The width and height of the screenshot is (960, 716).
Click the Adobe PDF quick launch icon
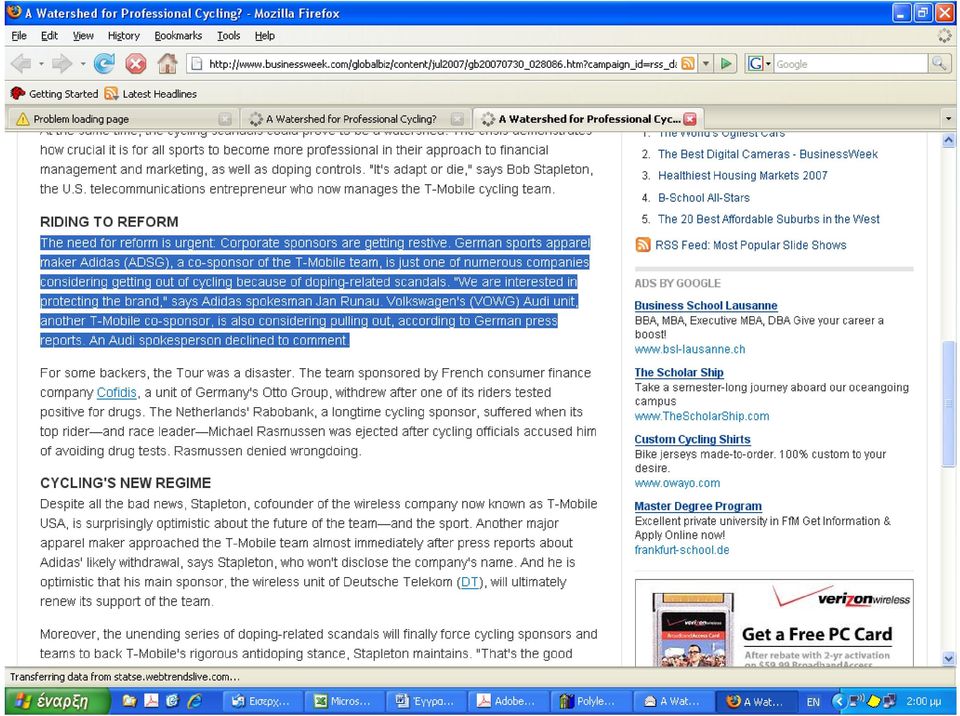(x=151, y=701)
